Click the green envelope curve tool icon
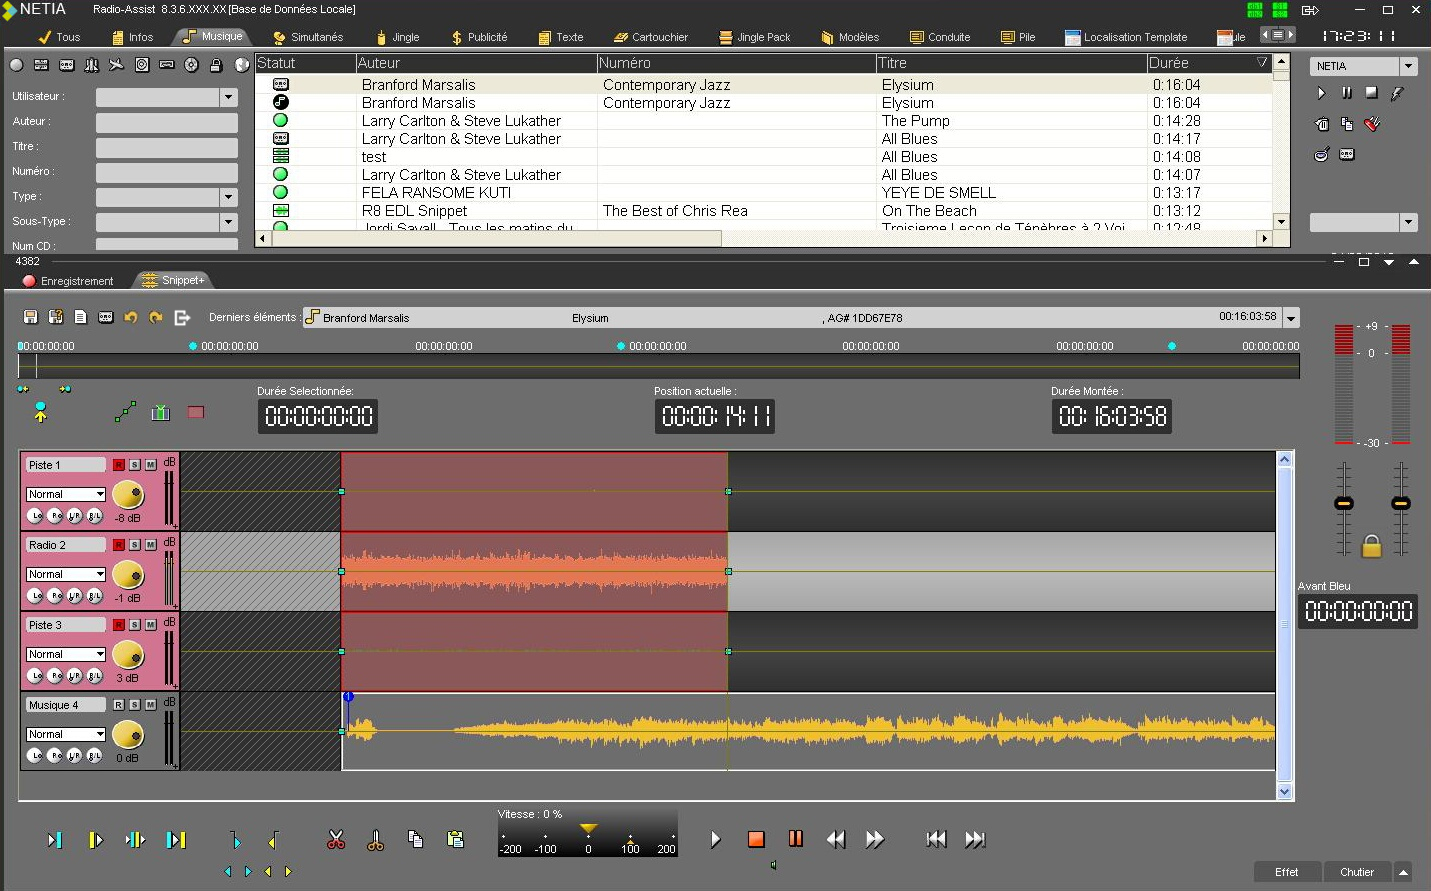Screen dimensions: 1431x891 (x=125, y=412)
